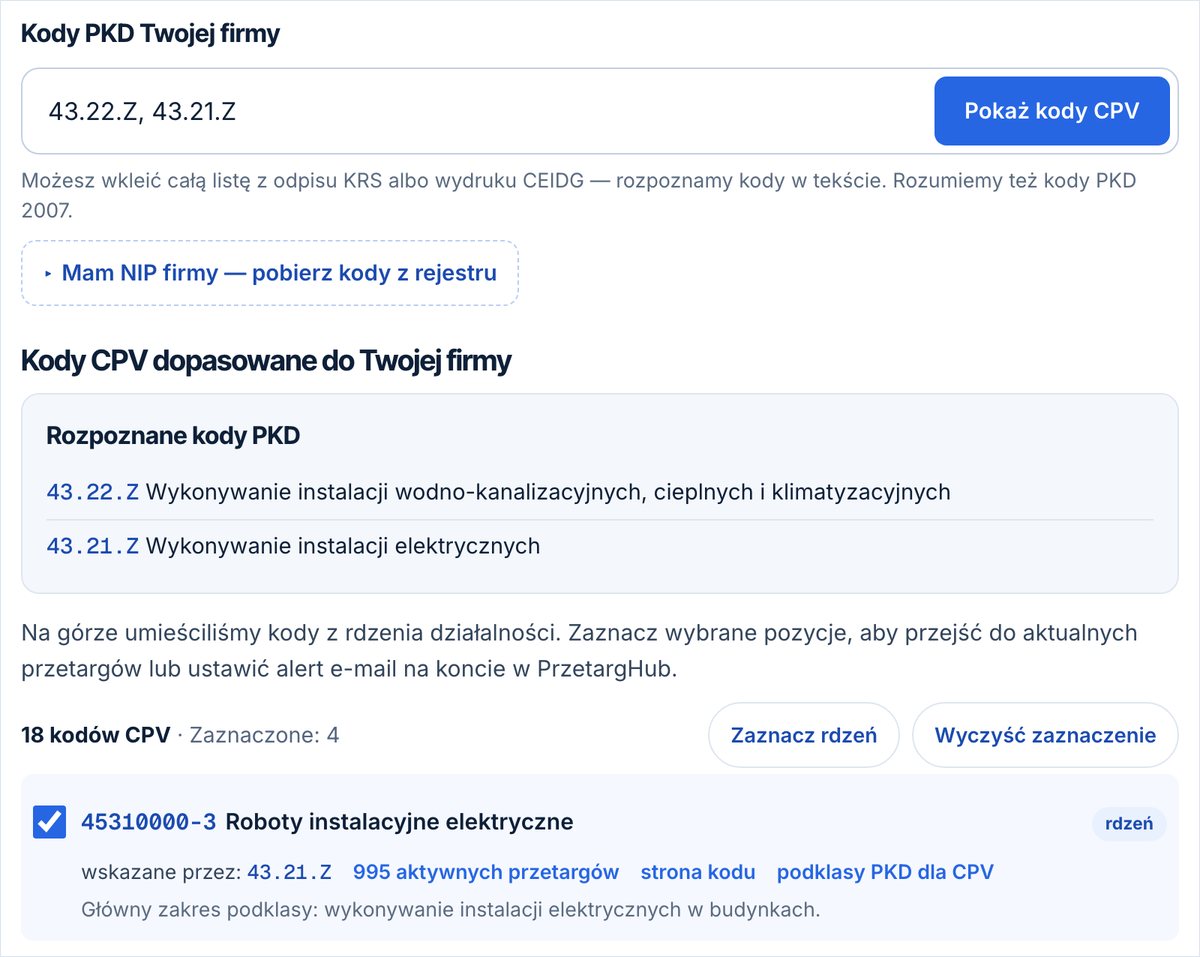Click the Zaznacz rdzeń button
This screenshot has height=957, width=1200.
[804, 735]
